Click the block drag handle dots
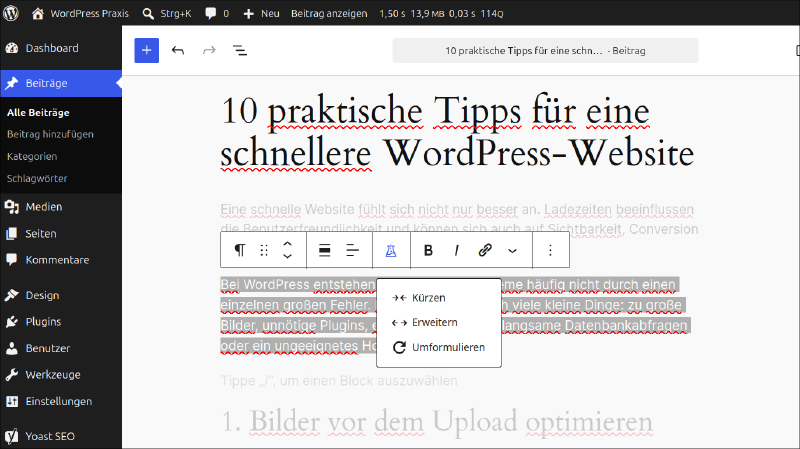 264,250
